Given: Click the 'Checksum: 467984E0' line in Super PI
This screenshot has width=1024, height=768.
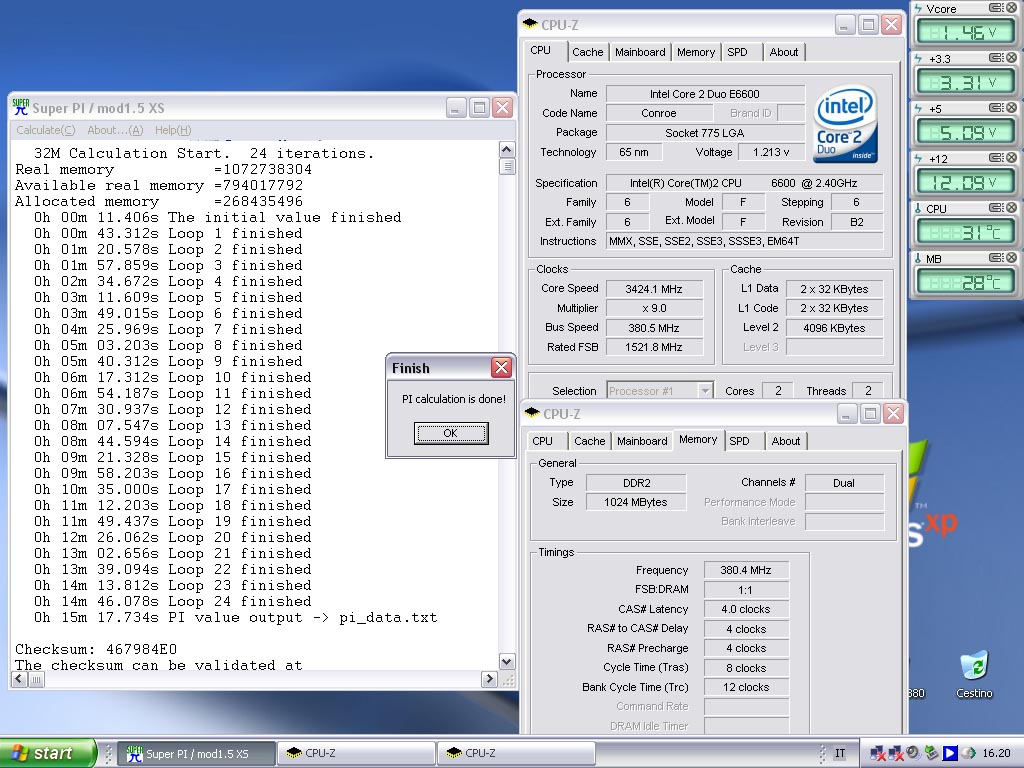Looking at the screenshot, I should [x=96, y=649].
